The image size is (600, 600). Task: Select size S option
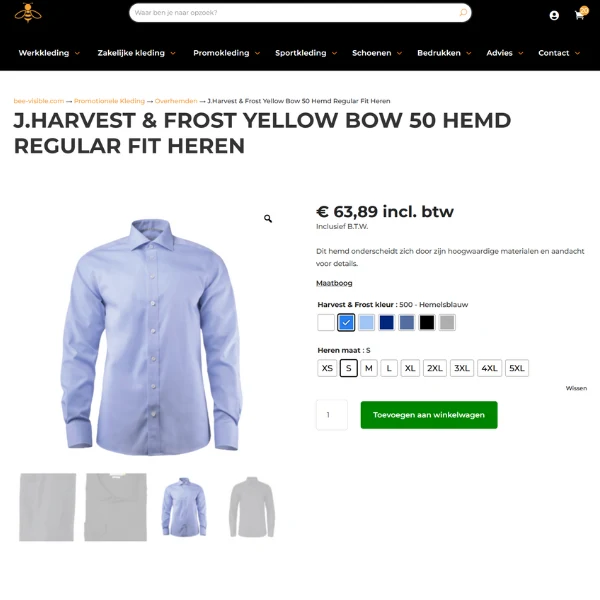coord(348,368)
